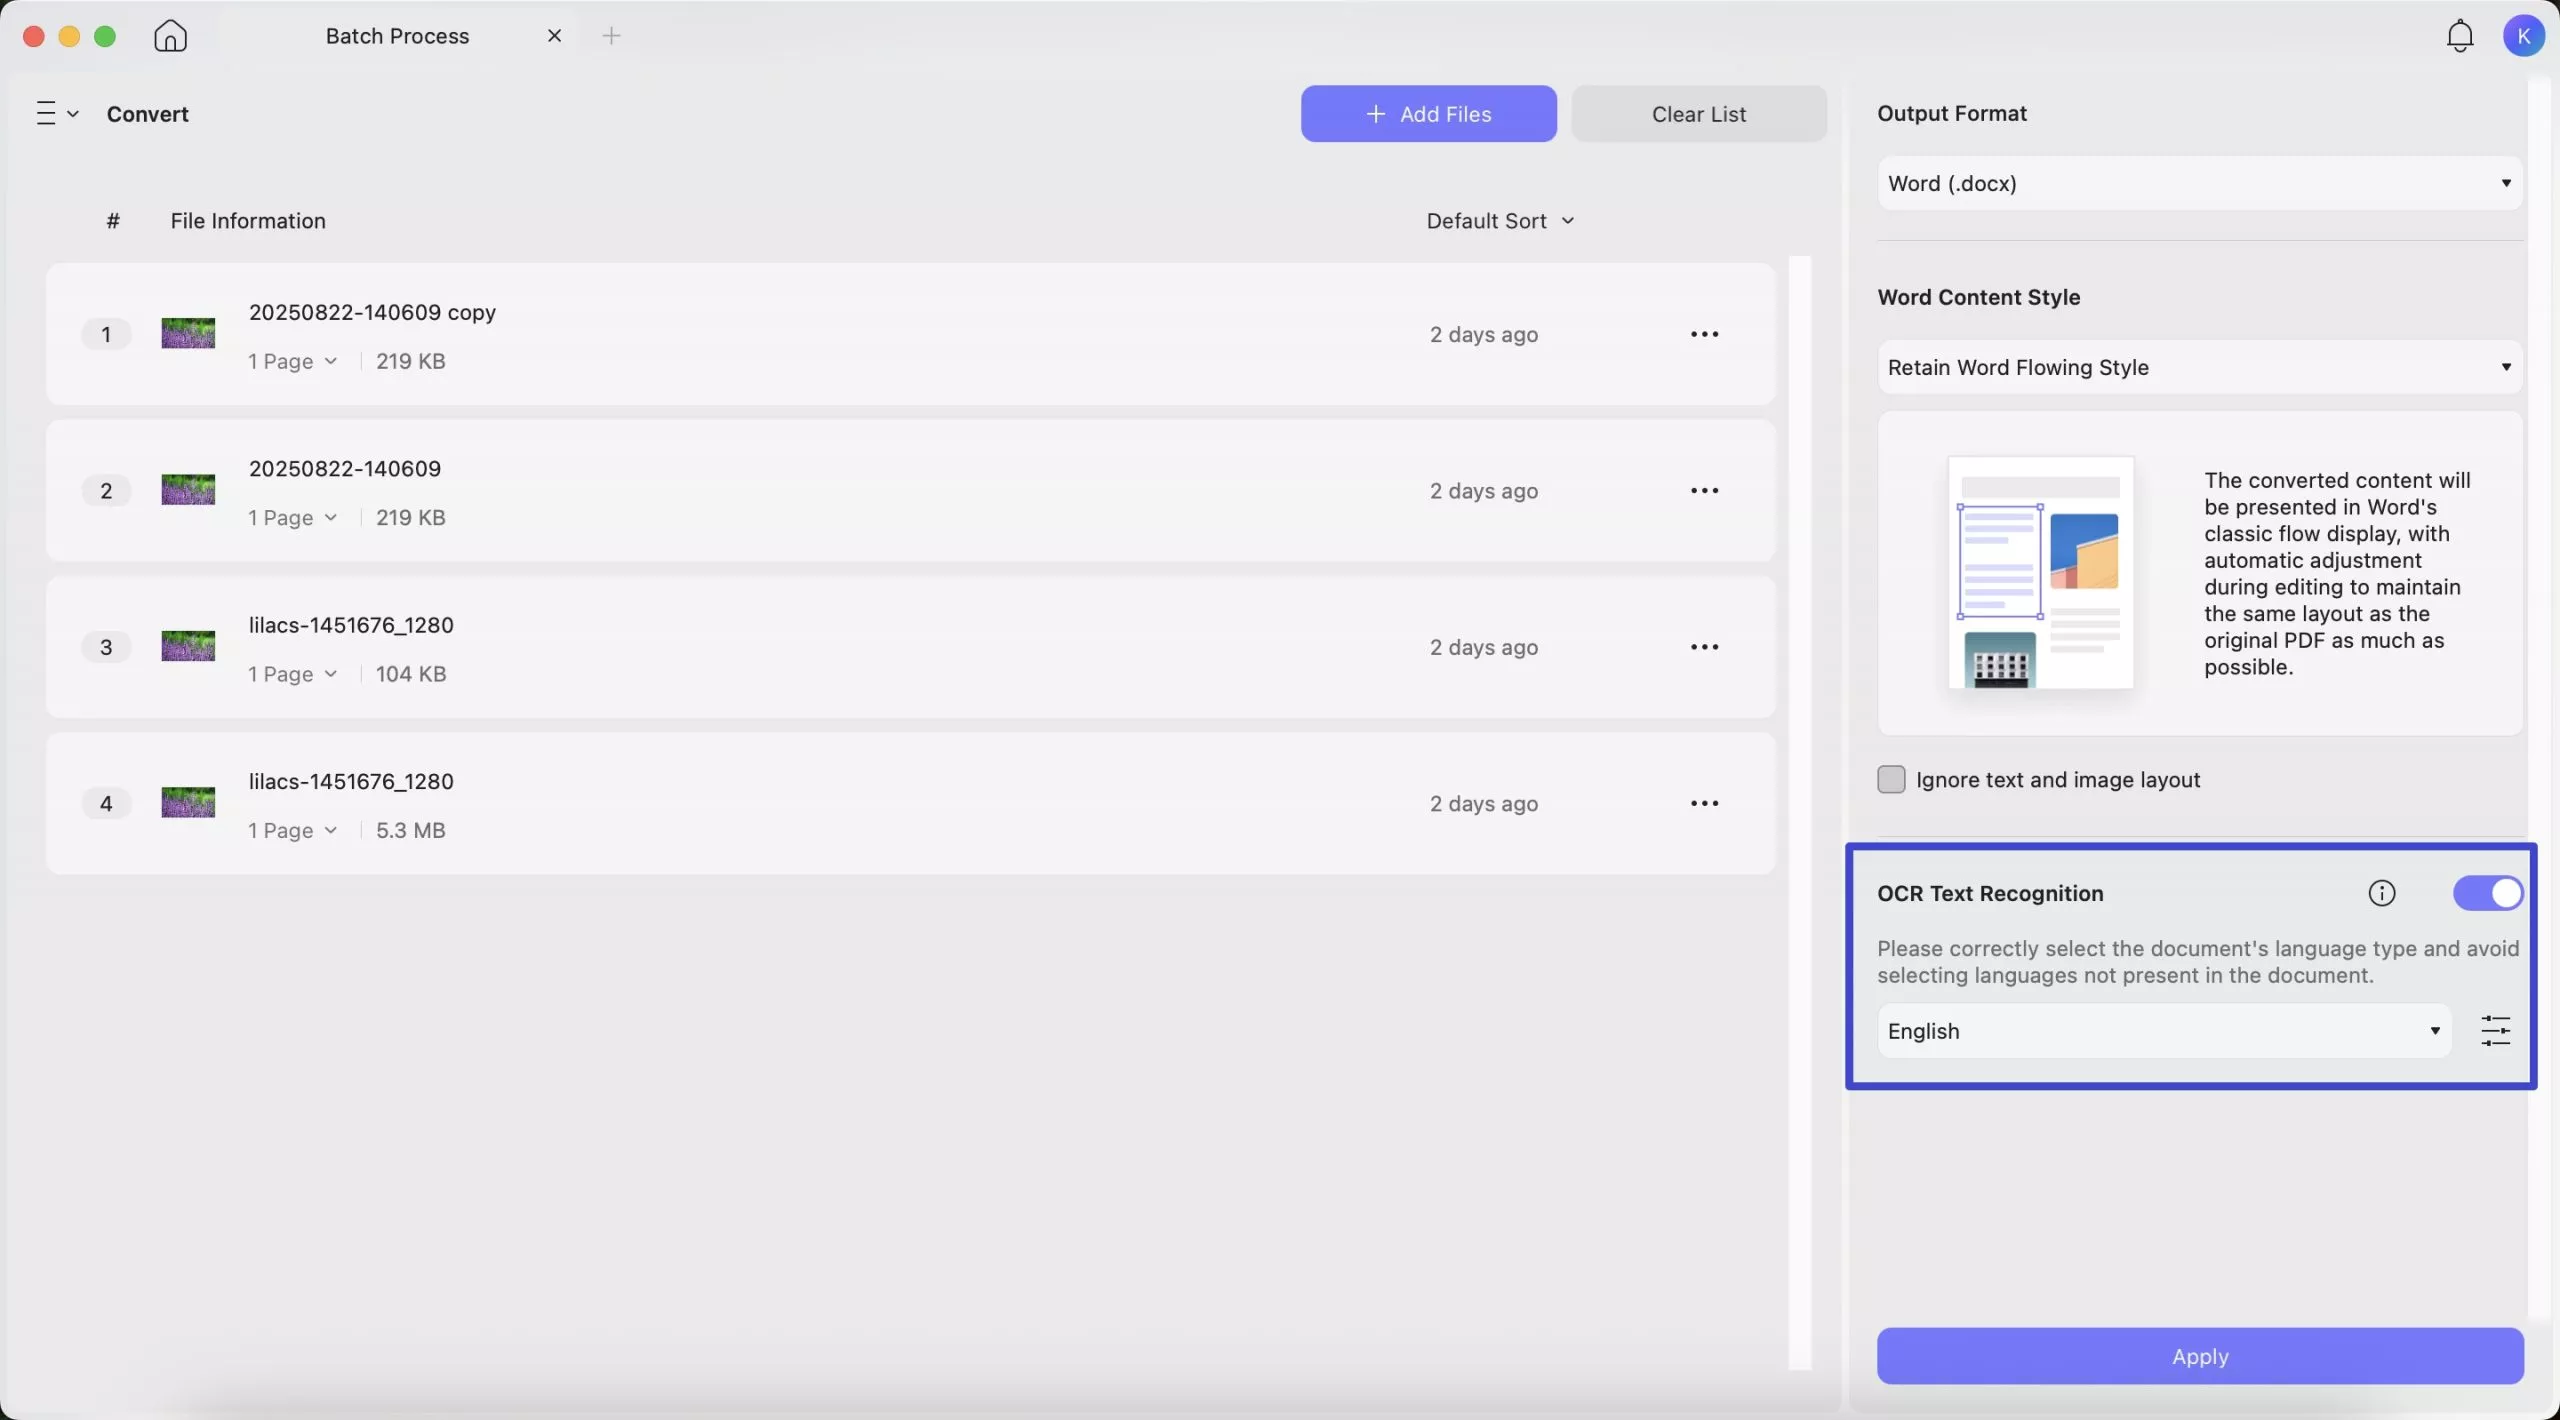Open more options for file 3
The image size is (2560, 1420).
[1704, 647]
